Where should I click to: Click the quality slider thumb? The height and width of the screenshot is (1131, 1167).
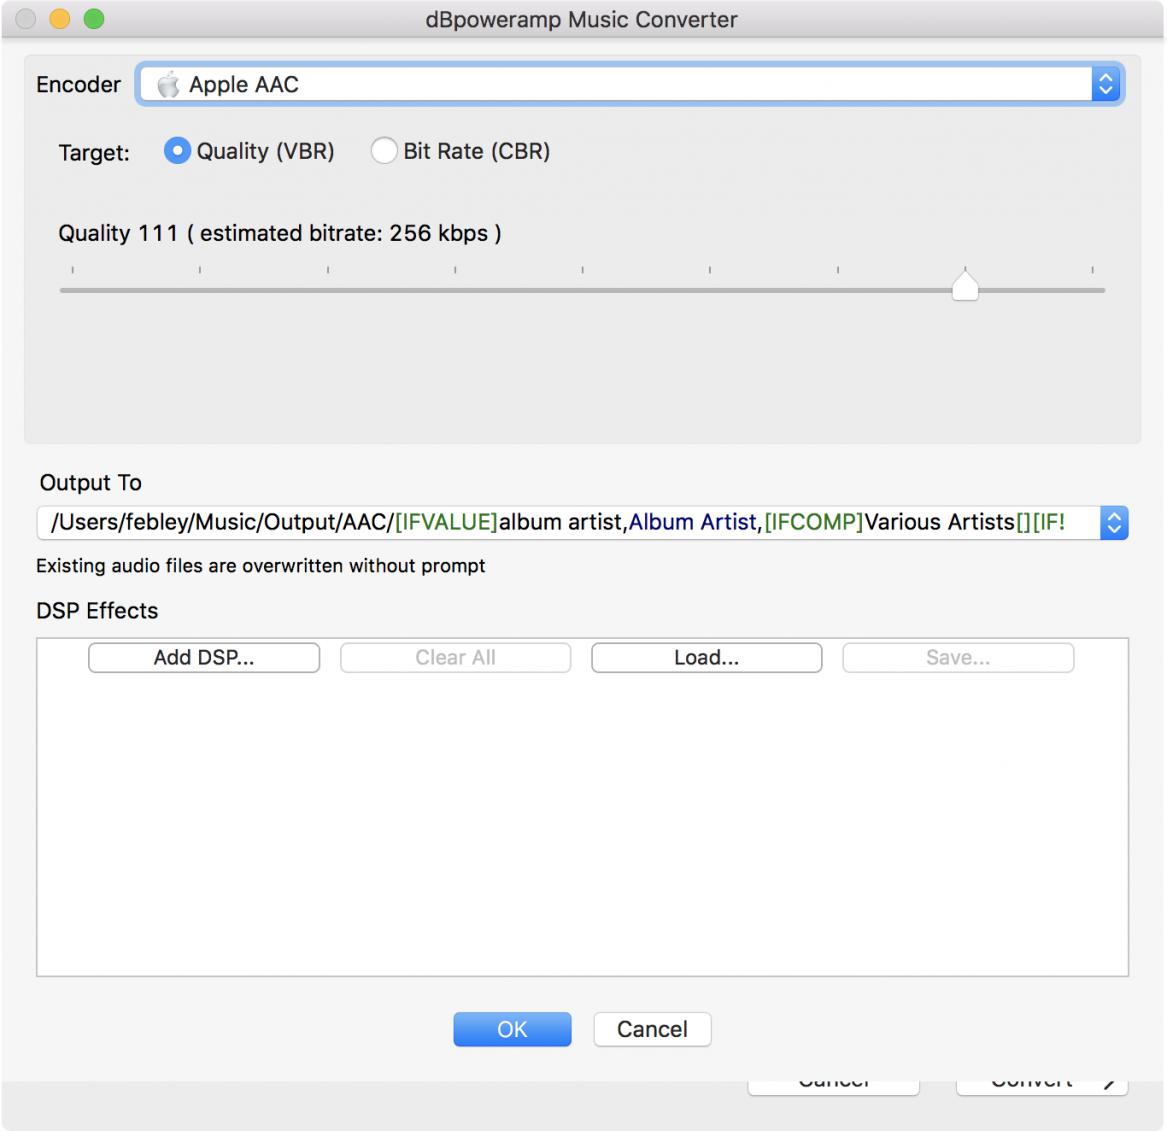[965, 286]
